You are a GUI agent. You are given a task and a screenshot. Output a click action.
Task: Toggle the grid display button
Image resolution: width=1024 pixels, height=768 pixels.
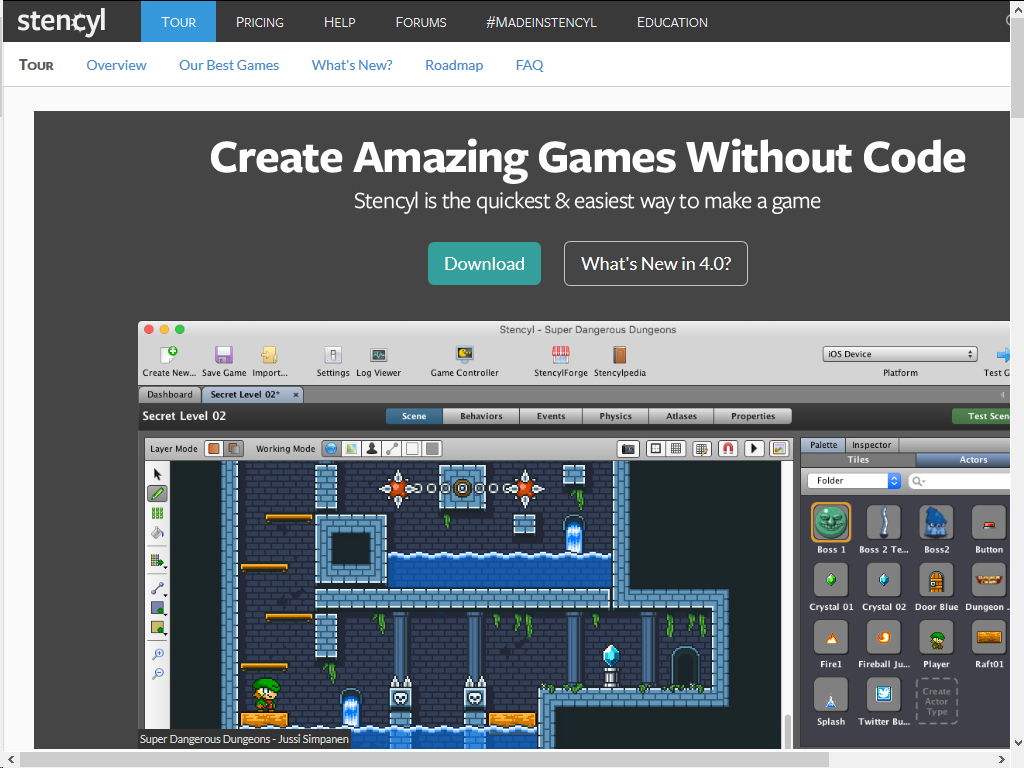click(x=677, y=449)
